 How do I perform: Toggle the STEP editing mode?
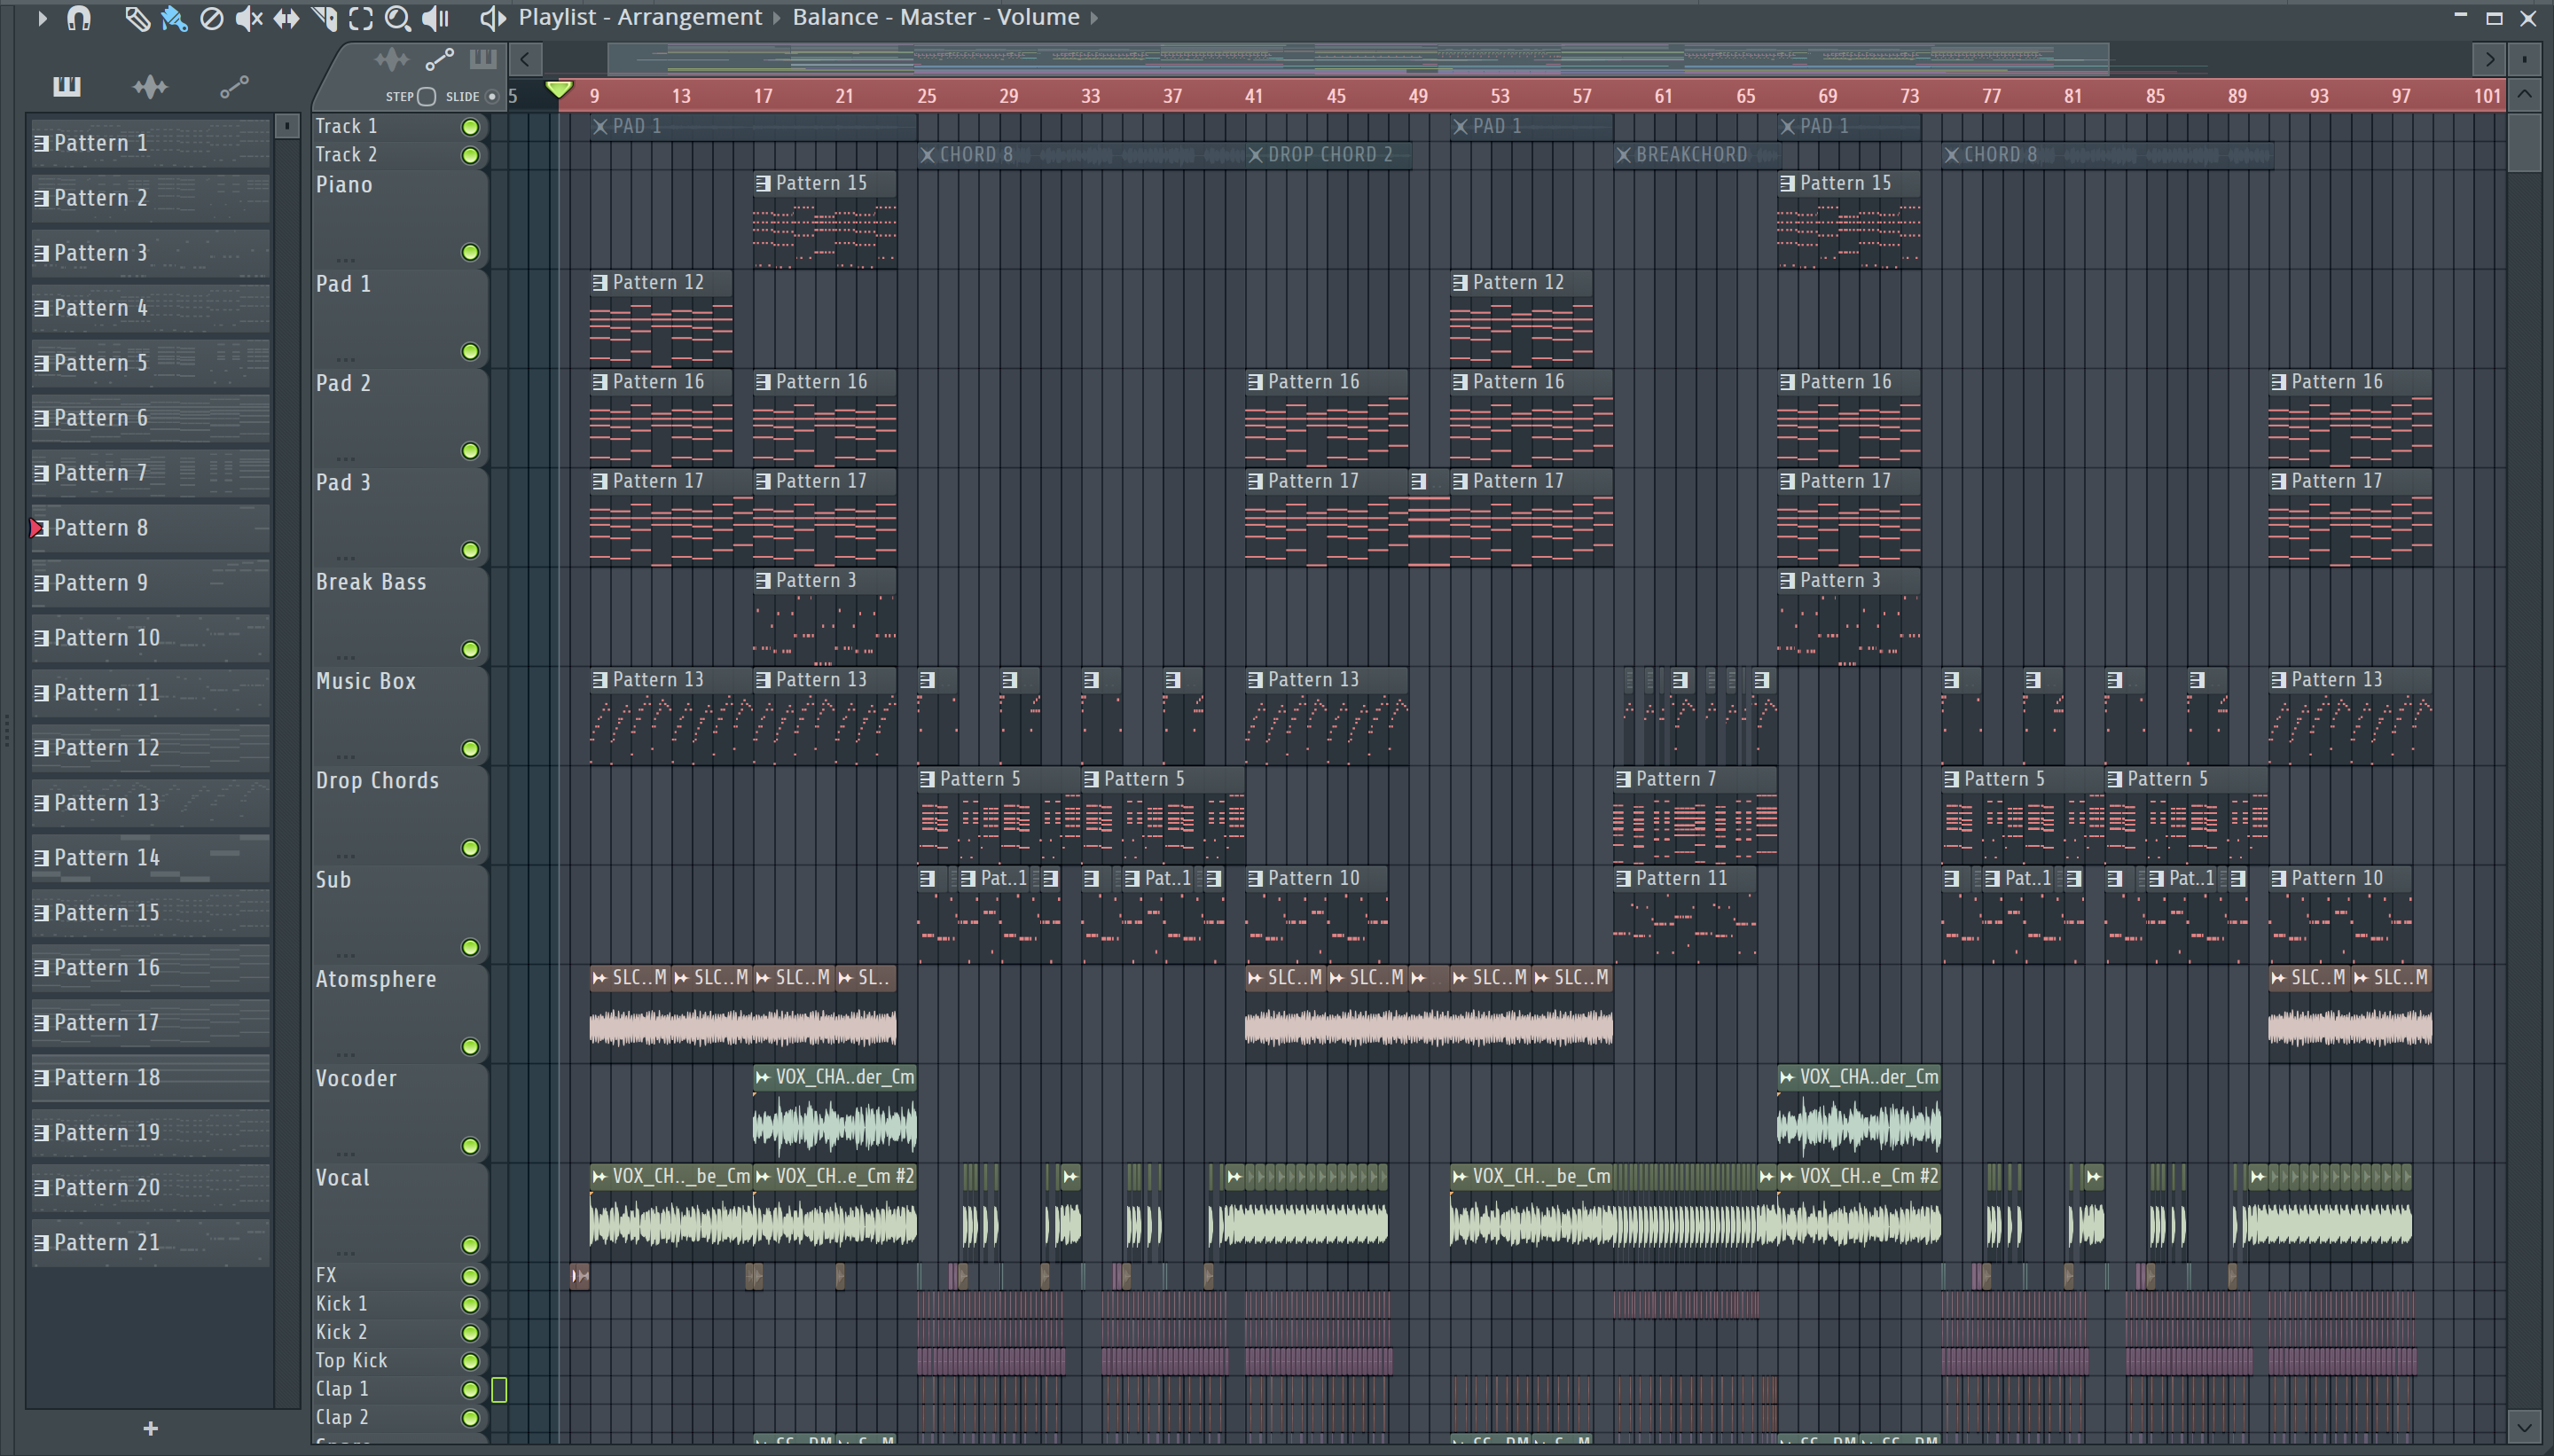coord(426,97)
